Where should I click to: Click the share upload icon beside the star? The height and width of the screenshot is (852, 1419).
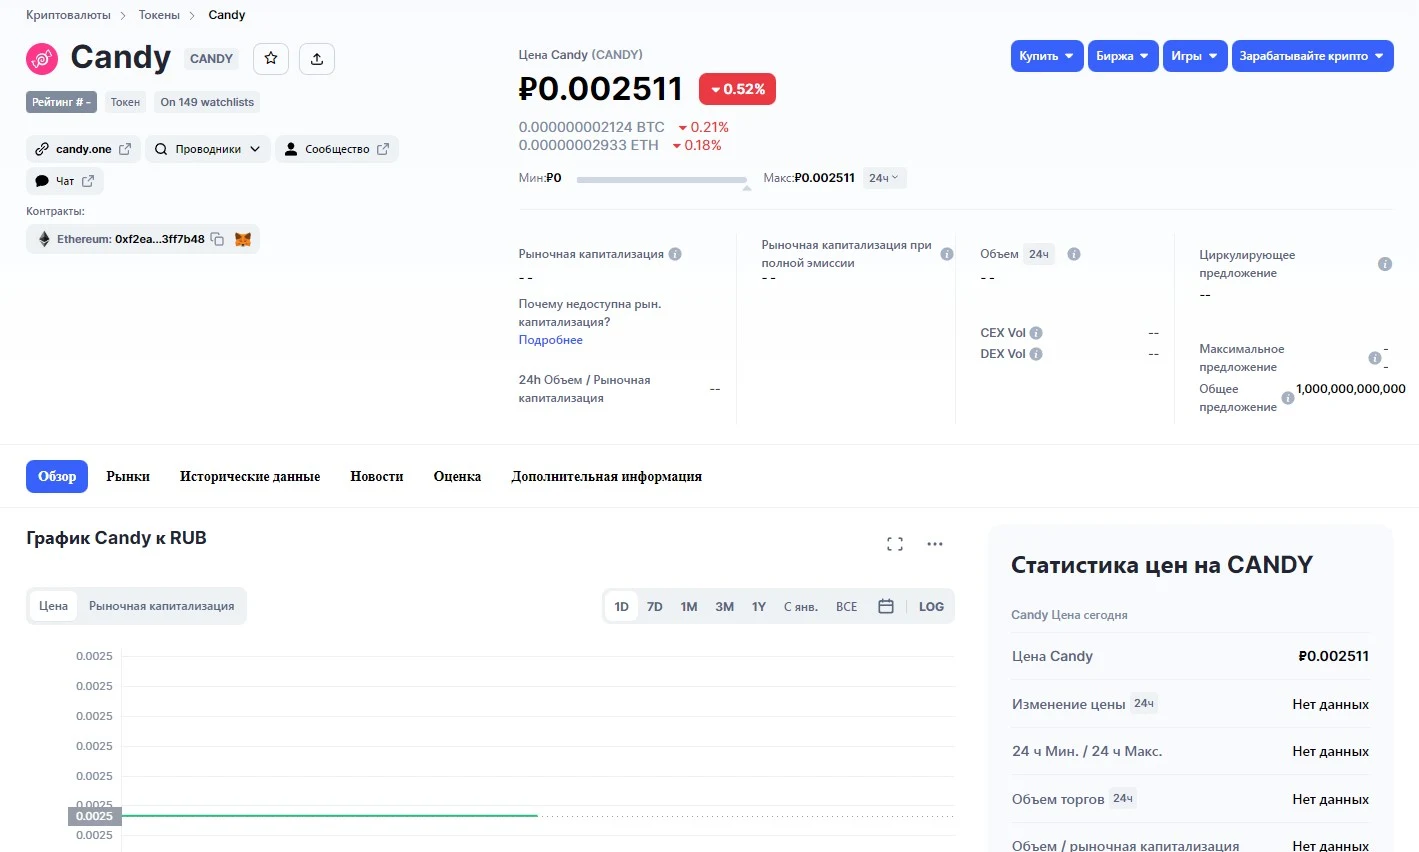pyautogui.click(x=317, y=59)
